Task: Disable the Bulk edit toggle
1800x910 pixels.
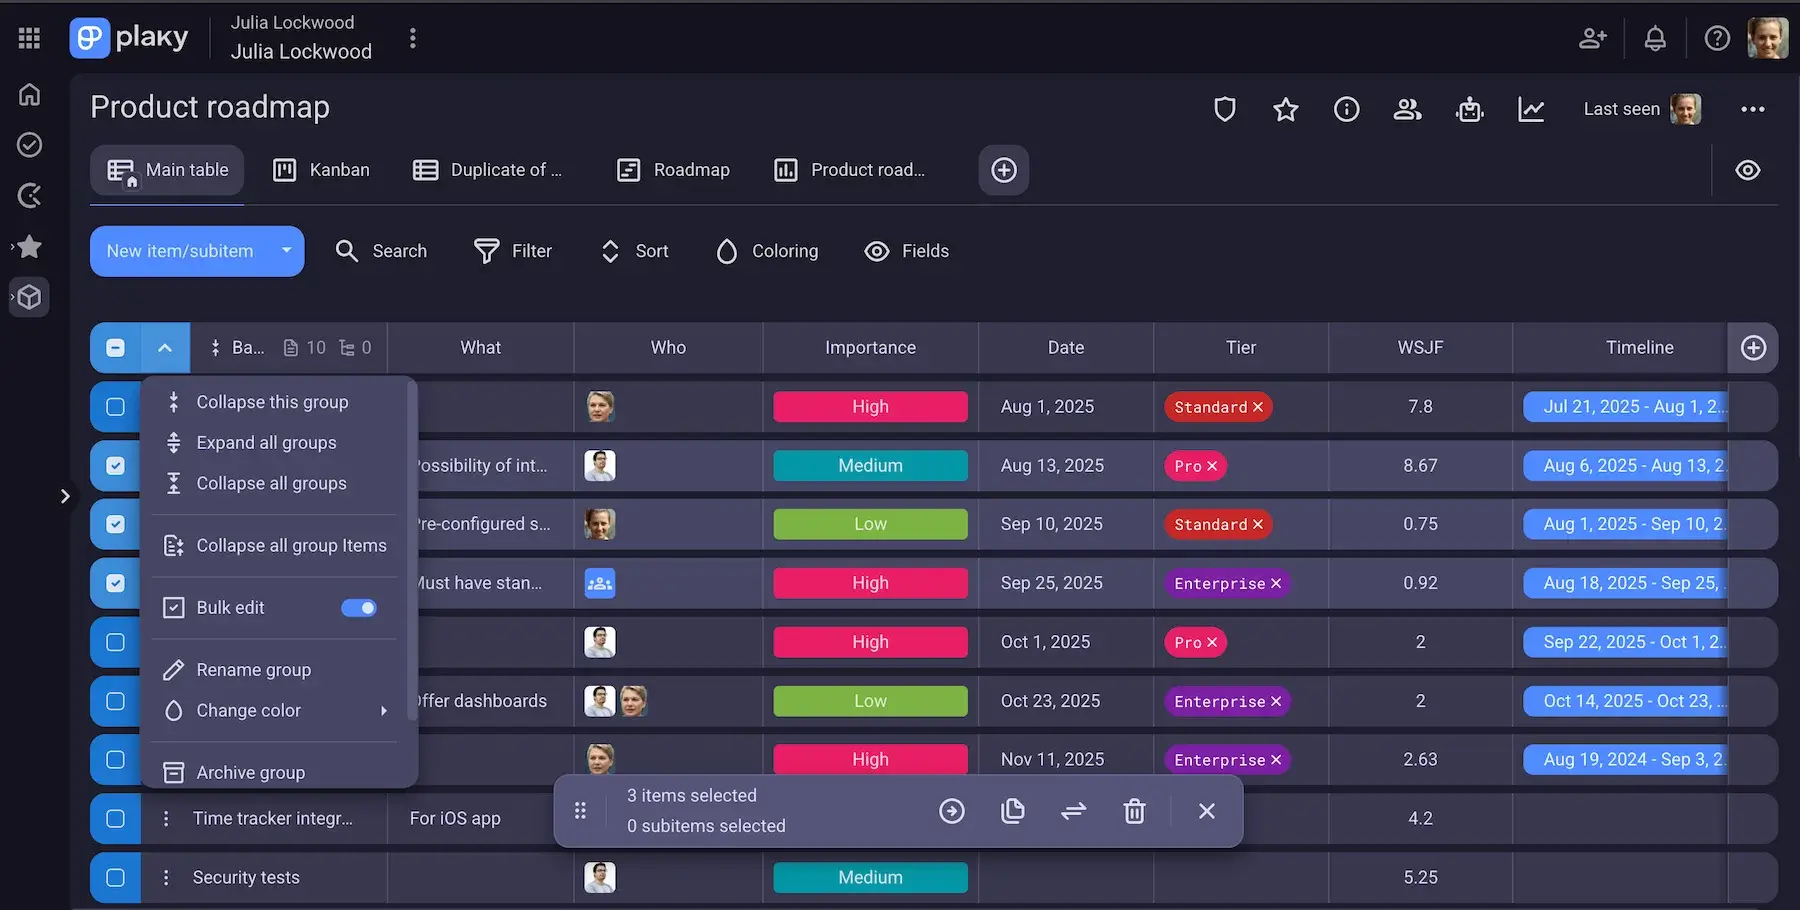Action: tap(359, 608)
